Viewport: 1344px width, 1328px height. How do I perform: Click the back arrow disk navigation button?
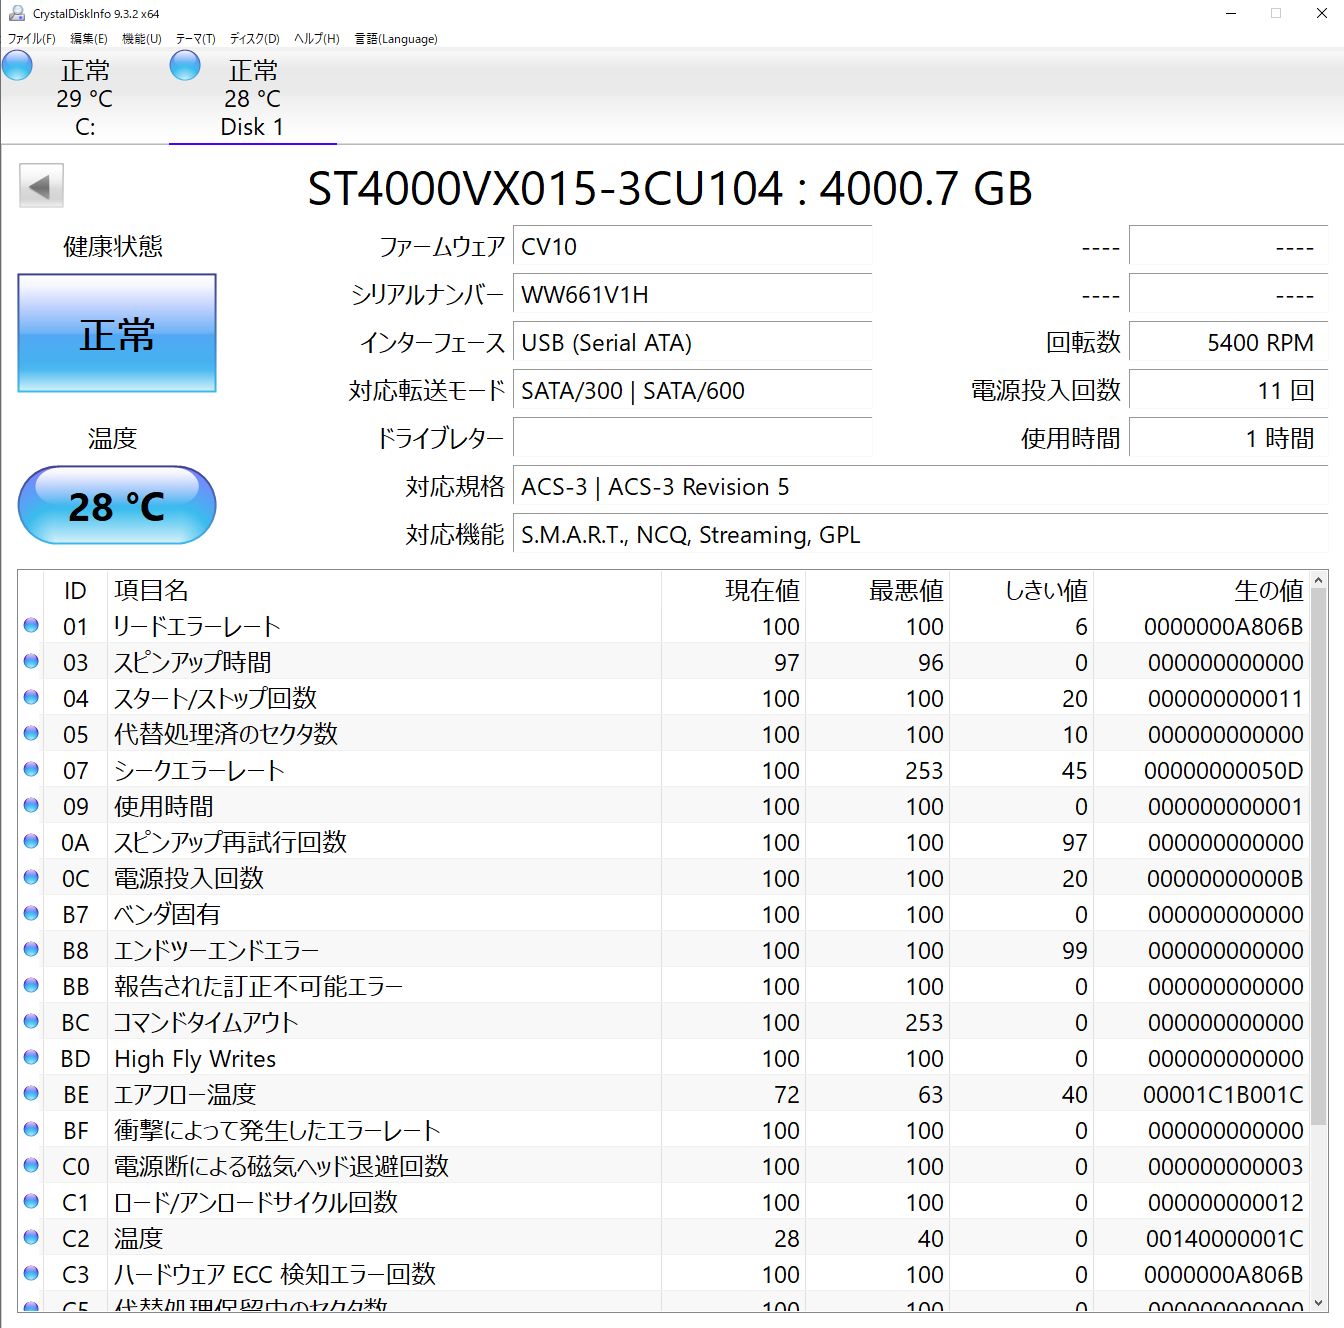[41, 186]
